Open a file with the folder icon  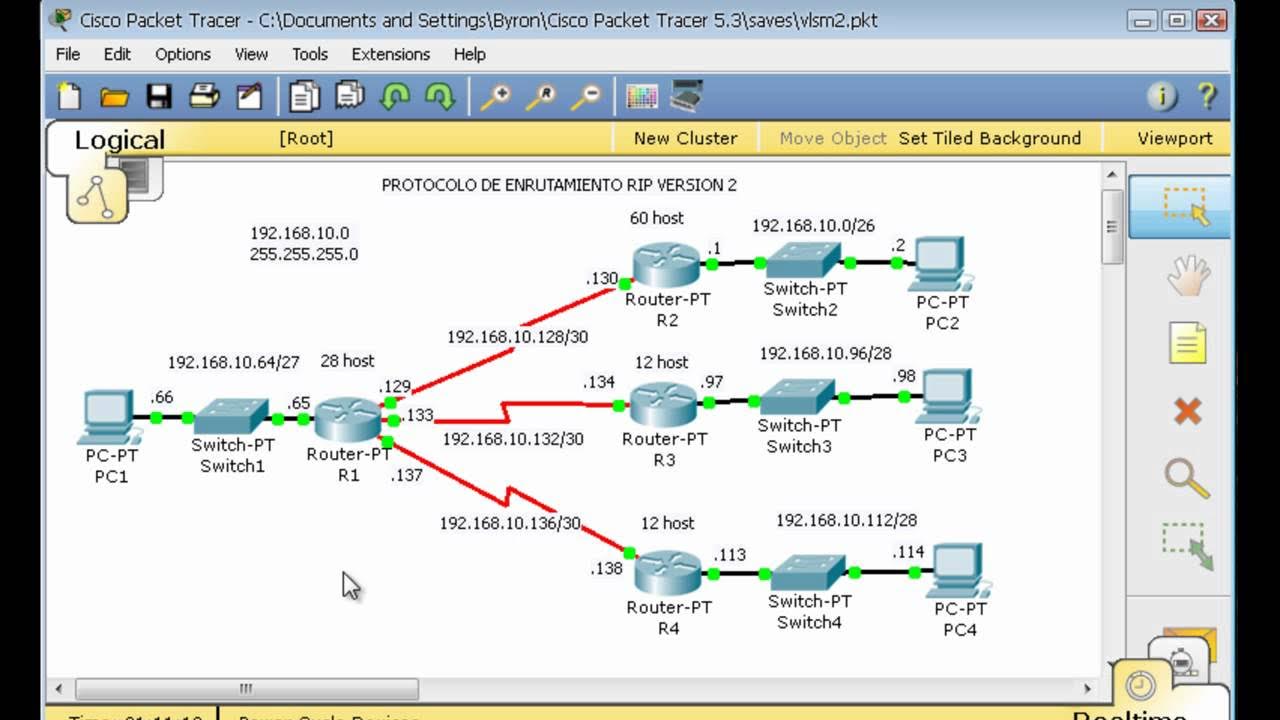pyautogui.click(x=114, y=97)
